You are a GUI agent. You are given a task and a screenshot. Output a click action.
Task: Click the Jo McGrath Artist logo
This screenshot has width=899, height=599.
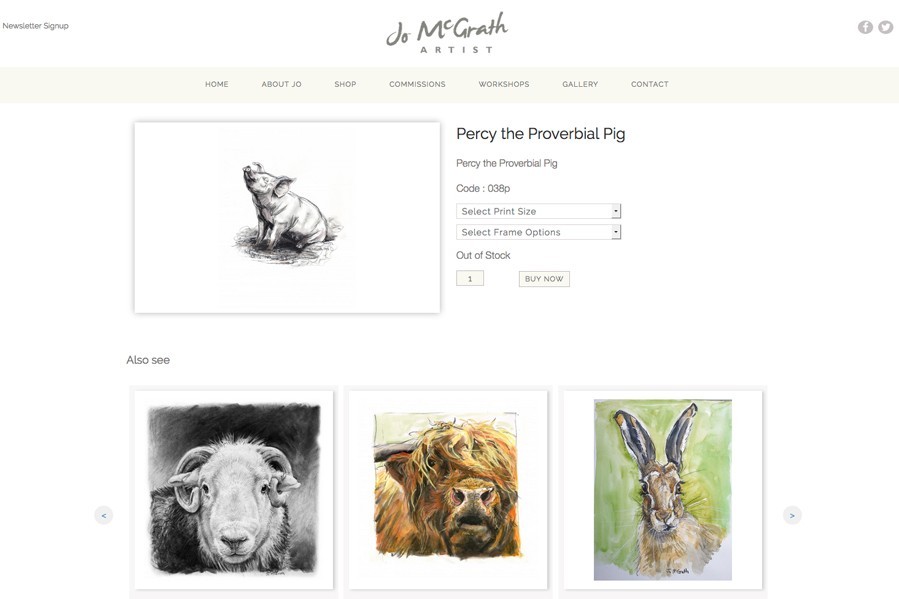(447, 33)
